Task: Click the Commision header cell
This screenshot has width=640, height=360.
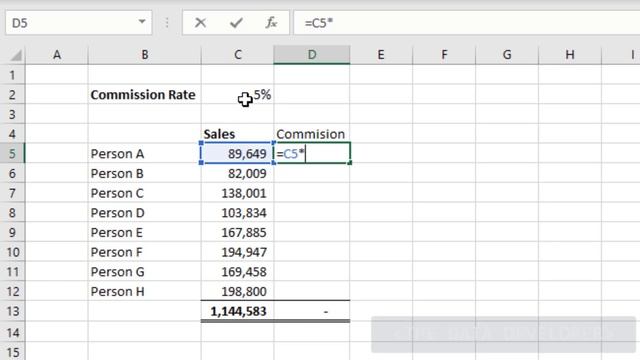Action: coord(312,134)
